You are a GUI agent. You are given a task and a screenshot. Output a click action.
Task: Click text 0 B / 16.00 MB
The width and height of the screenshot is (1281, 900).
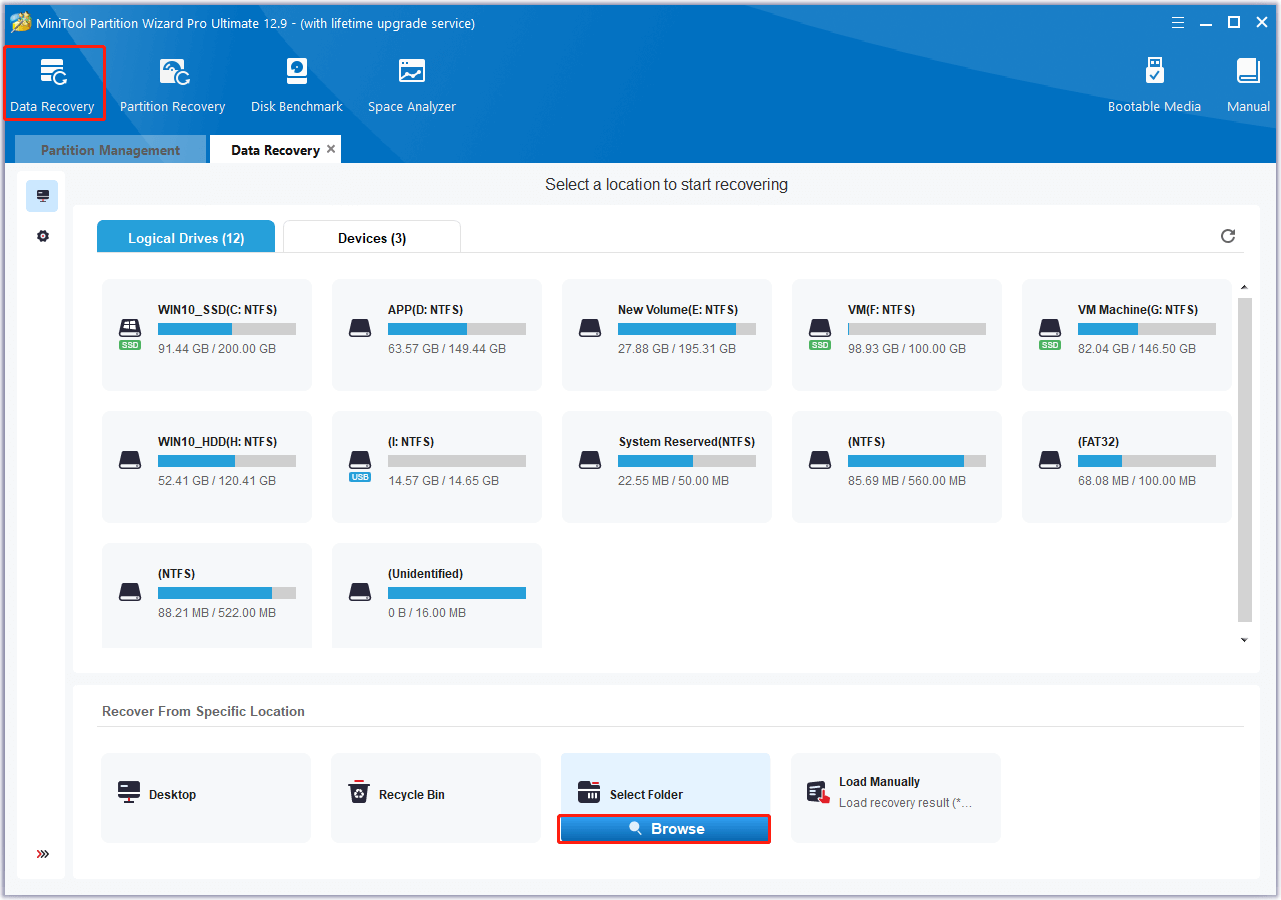click(427, 613)
